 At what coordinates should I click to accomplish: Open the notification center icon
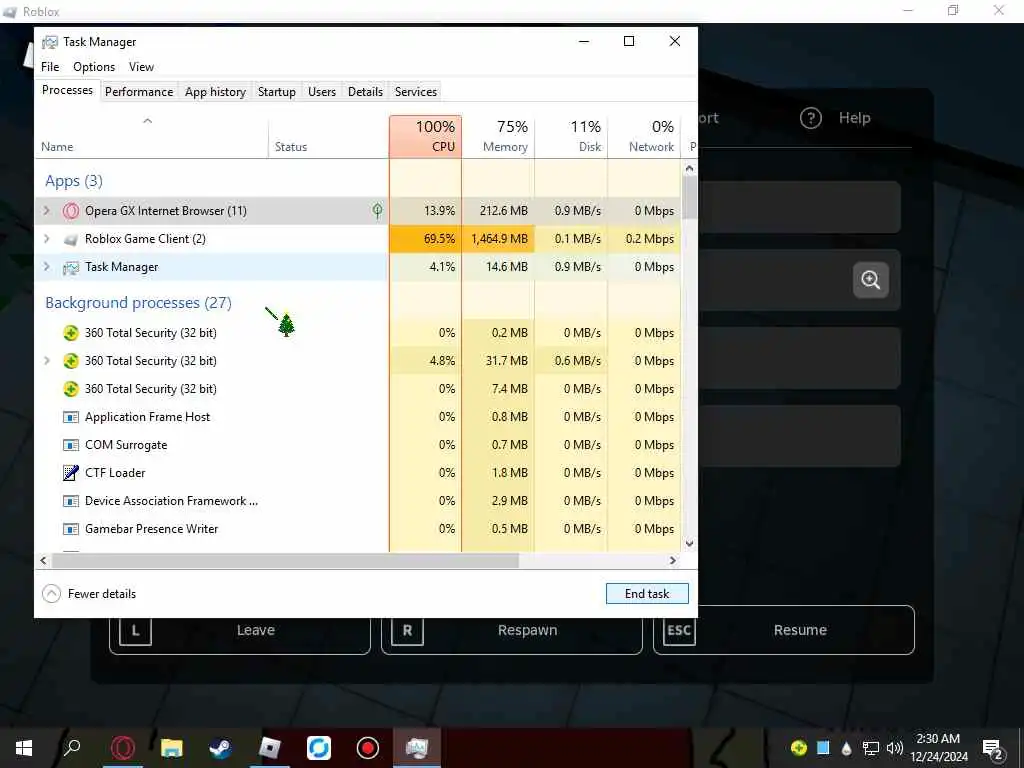tap(993, 748)
